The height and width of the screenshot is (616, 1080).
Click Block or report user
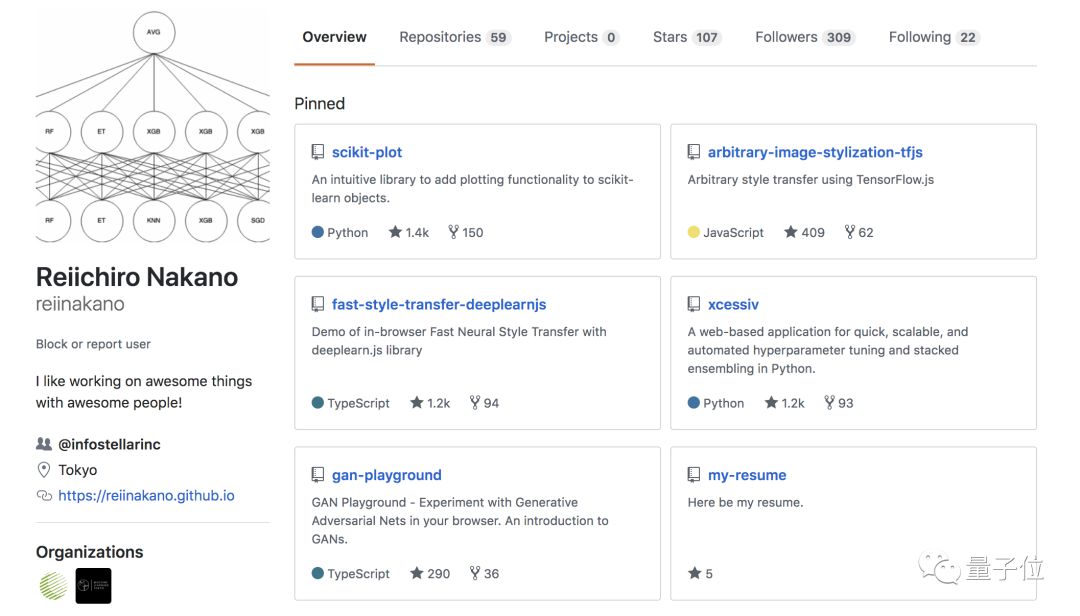tap(93, 344)
